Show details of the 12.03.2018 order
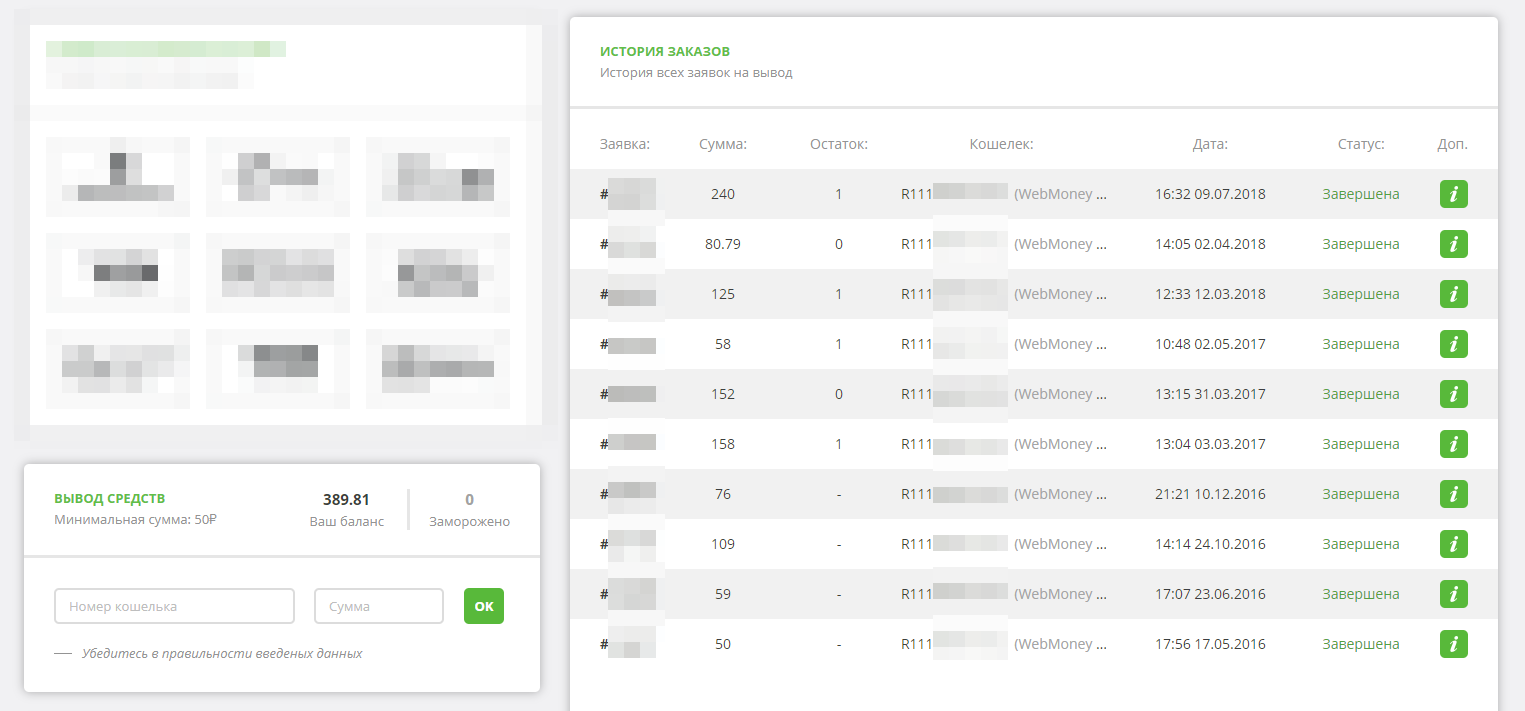 (1453, 294)
